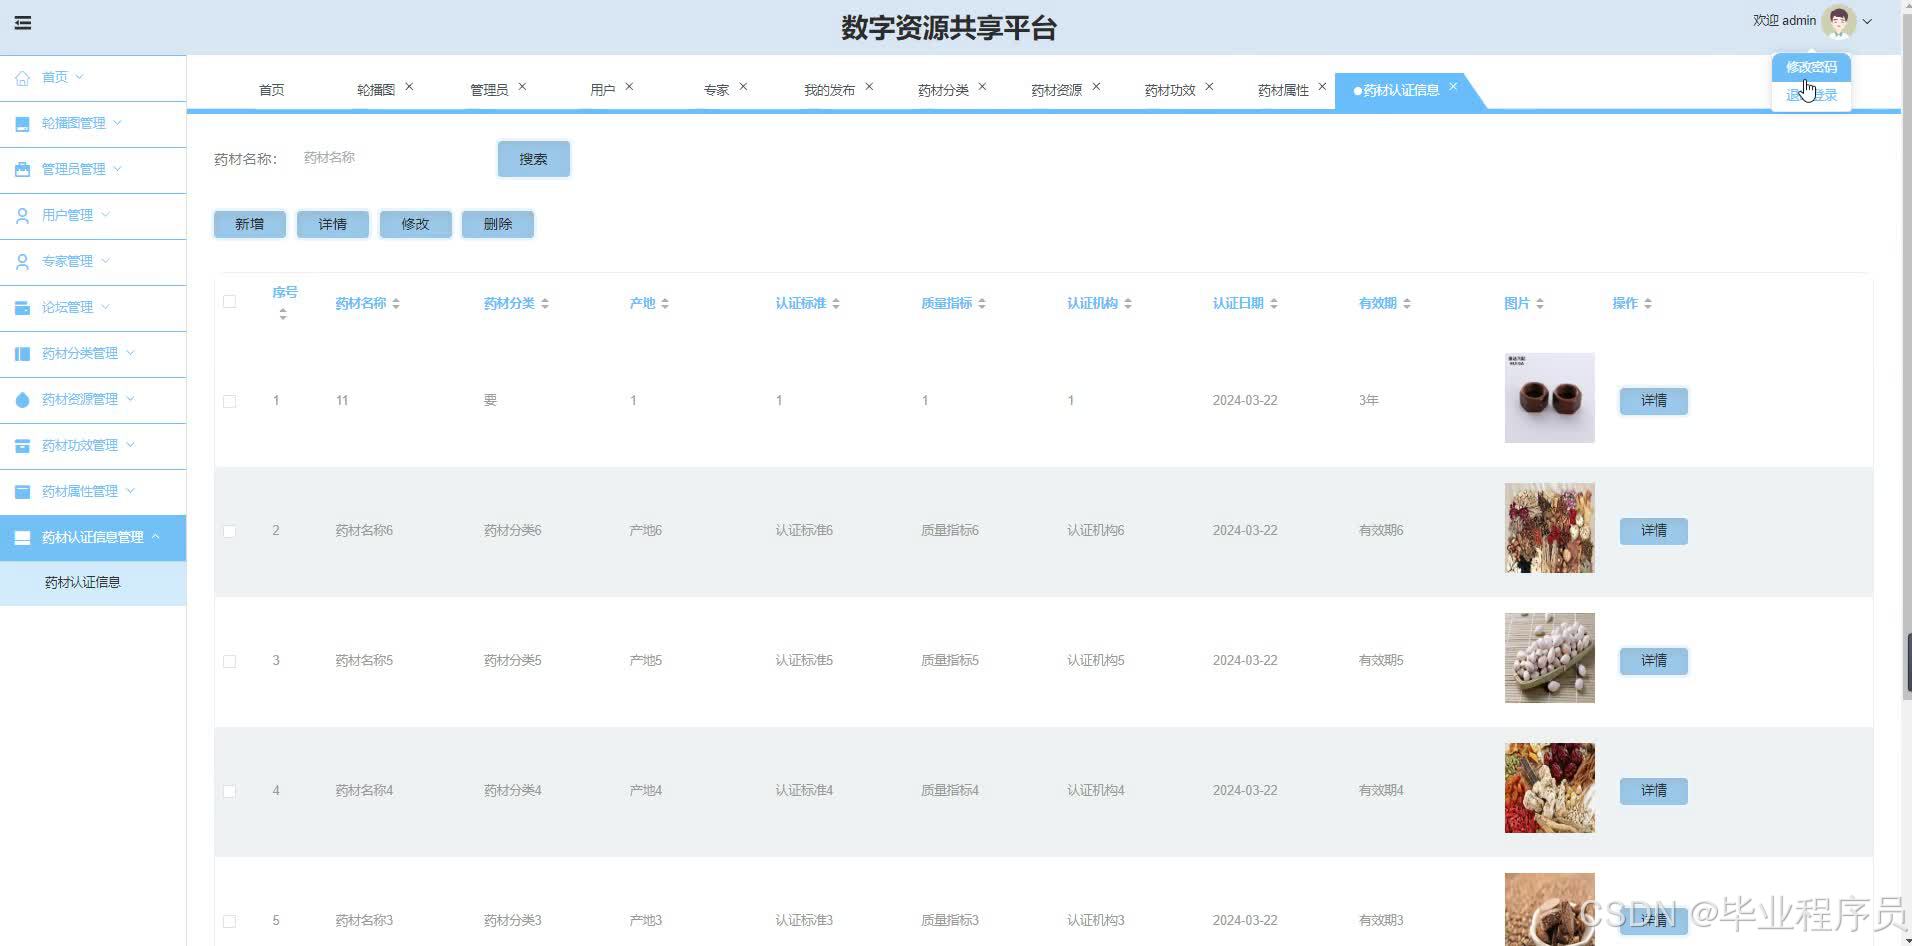Sort by 有效期 column arrows

tap(1407, 304)
